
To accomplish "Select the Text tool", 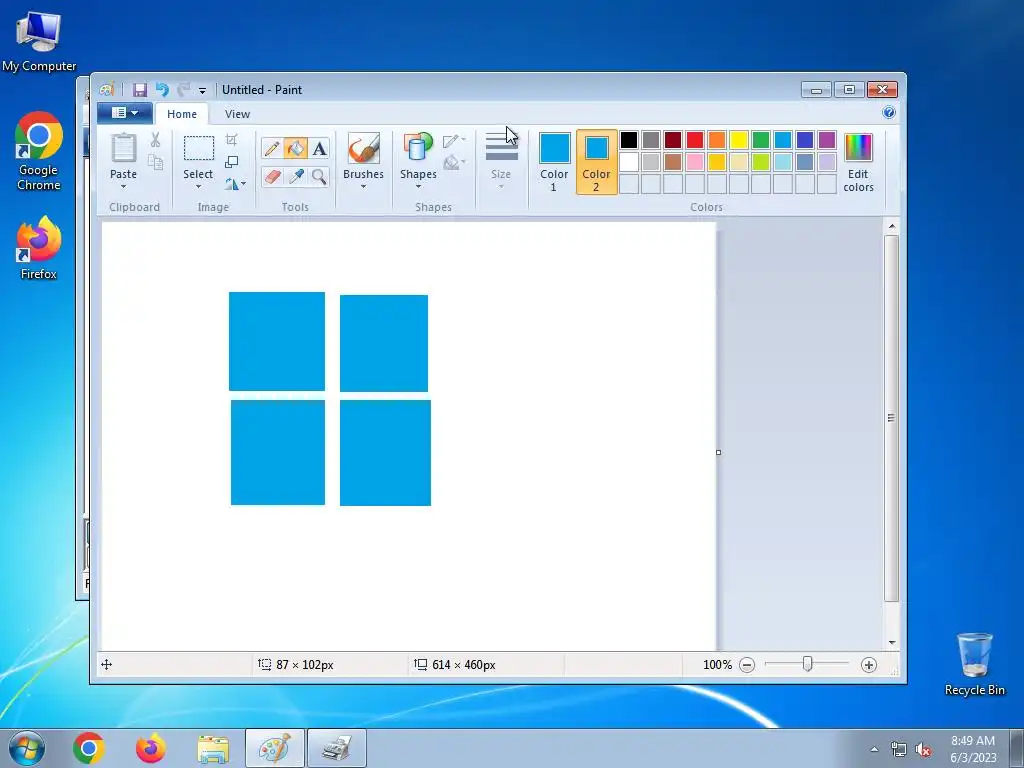I will click(x=319, y=149).
